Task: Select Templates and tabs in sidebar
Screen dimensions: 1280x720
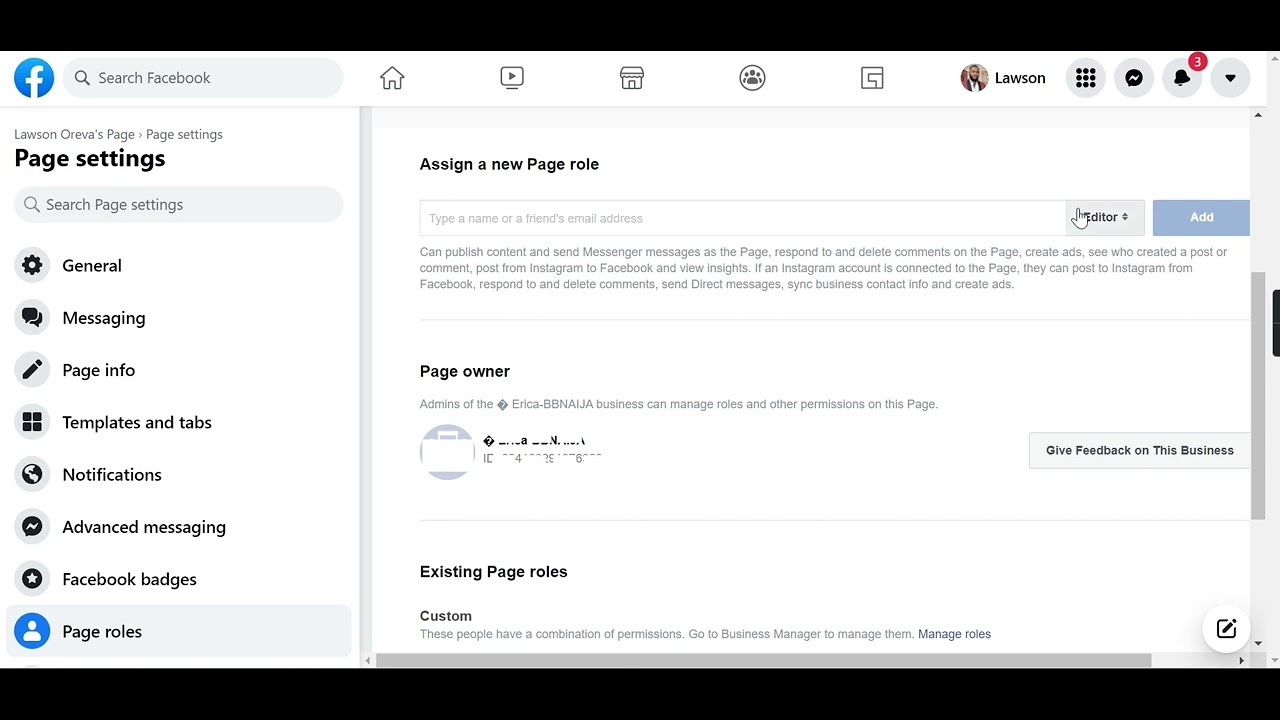Action: coord(179,422)
